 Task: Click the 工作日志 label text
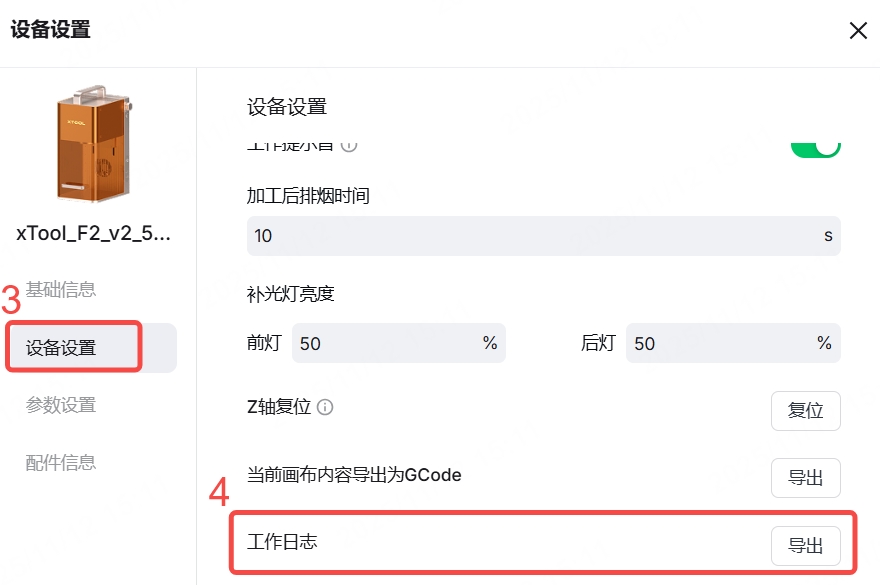tap(283, 542)
